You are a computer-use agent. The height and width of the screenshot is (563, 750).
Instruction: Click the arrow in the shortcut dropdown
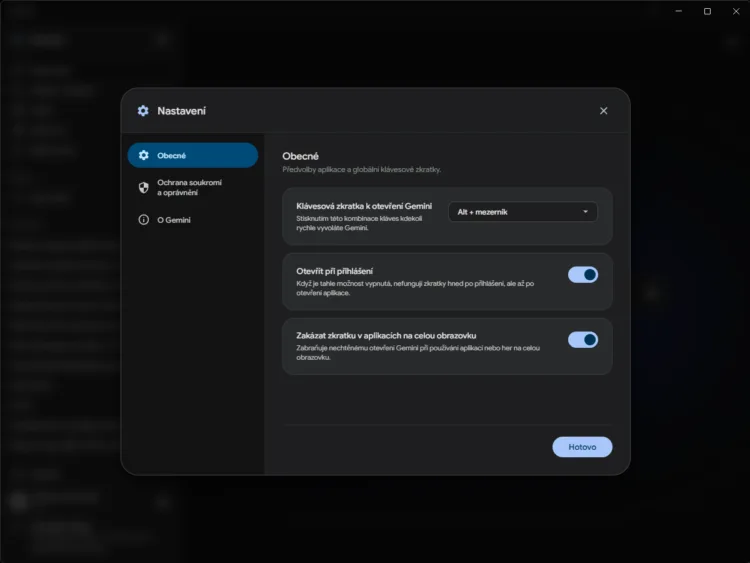pos(585,212)
